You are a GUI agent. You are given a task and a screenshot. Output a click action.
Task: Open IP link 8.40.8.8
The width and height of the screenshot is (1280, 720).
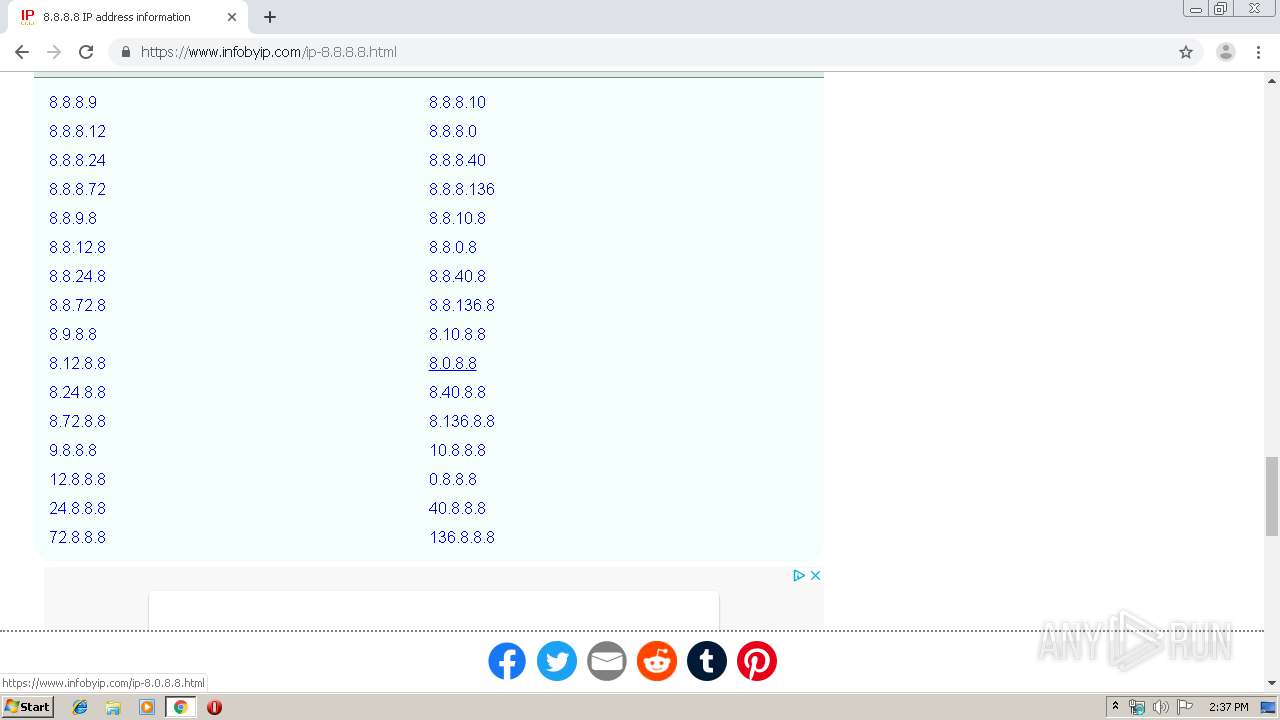(x=457, y=392)
